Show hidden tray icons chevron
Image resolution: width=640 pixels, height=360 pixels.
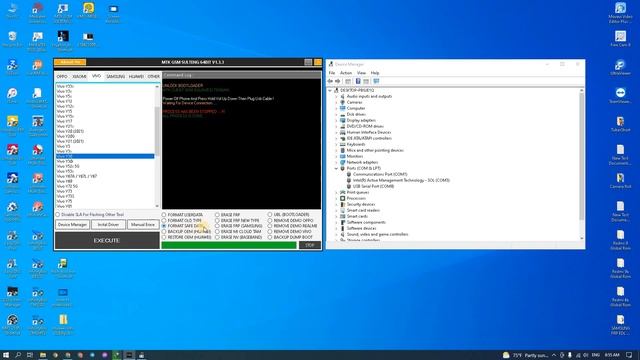tap(554, 355)
